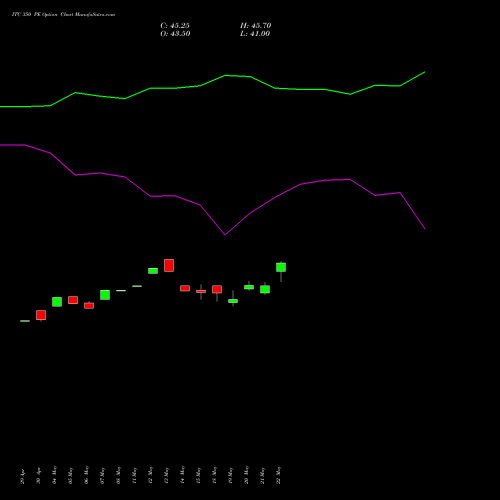Select the green candle on 22 May
This screenshot has height=500, width=500.
tap(281, 267)
